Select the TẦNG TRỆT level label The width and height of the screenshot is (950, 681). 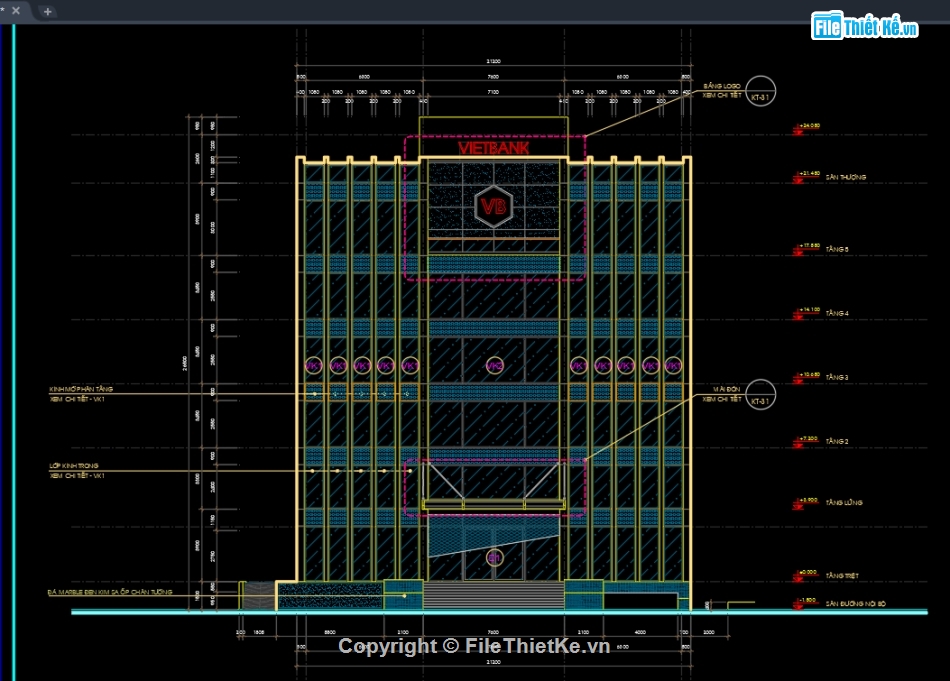pos(842,576)
